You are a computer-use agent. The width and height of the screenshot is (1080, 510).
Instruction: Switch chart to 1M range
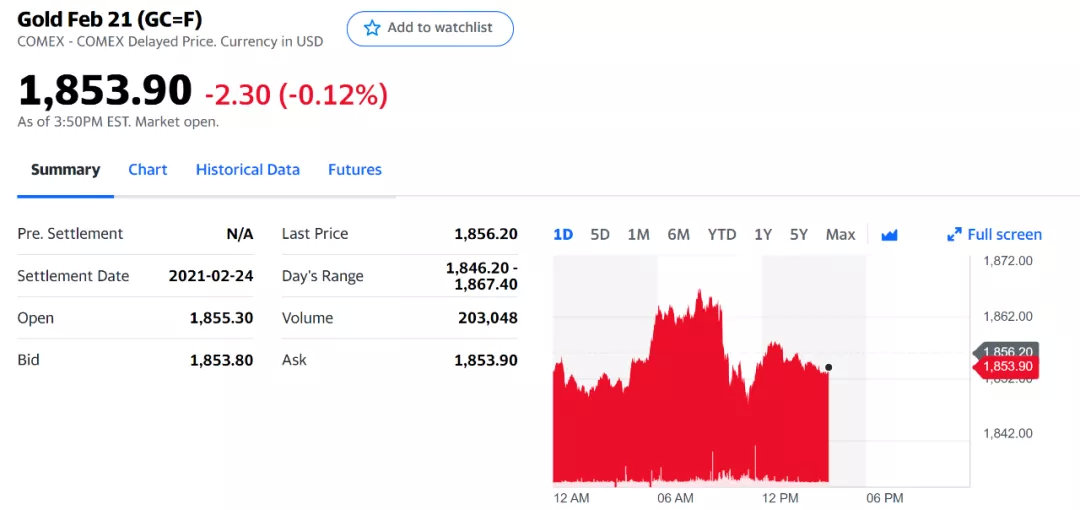(638, 235)
